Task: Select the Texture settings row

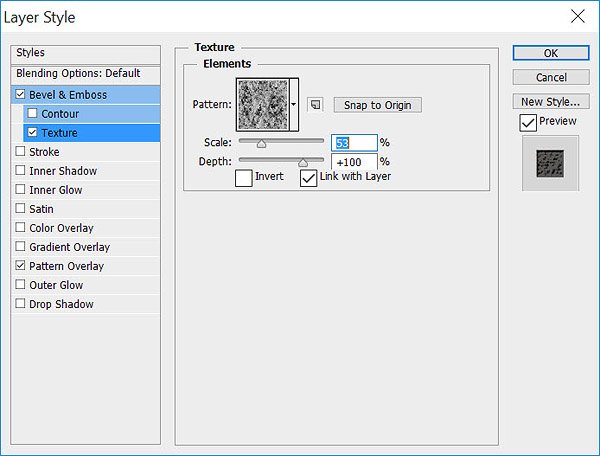Action: pyautogui.click(x=92, y=133)
